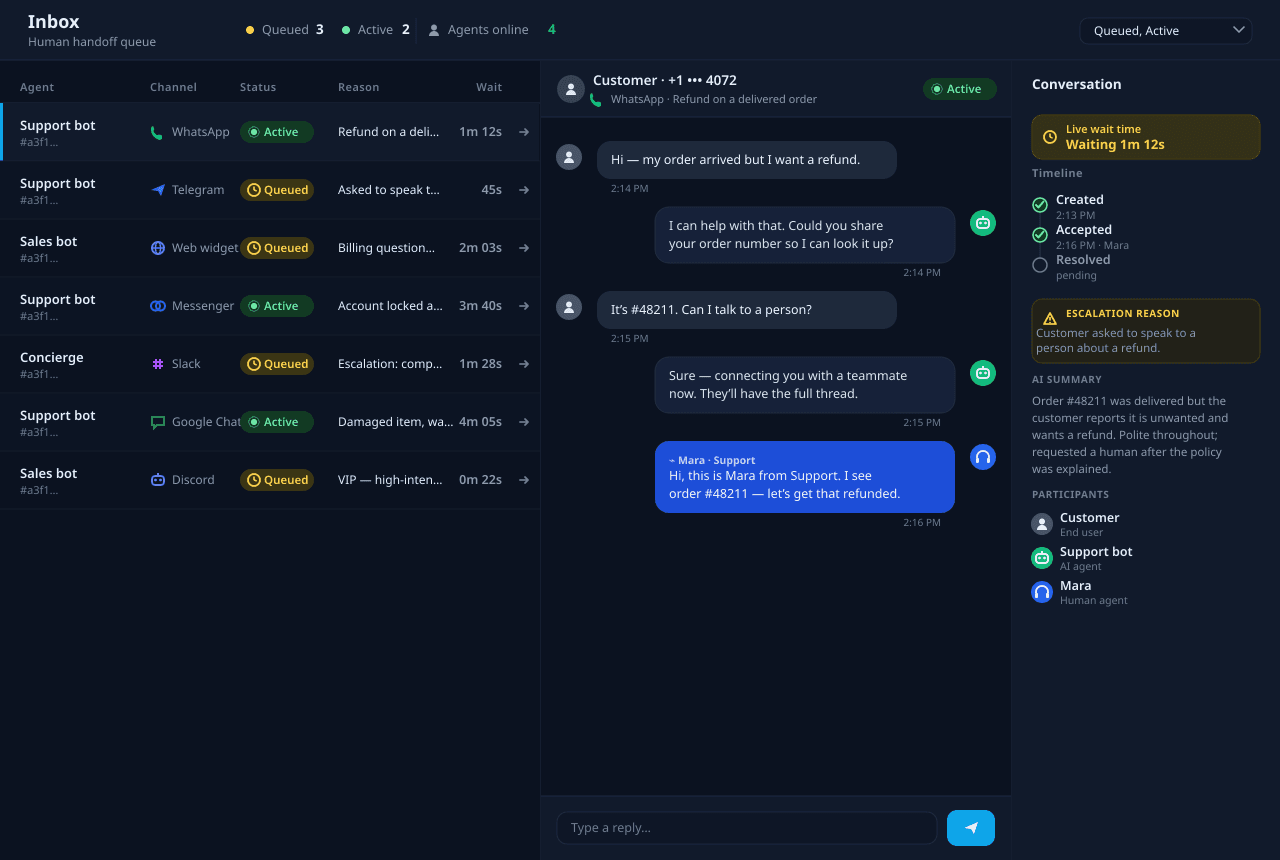Click the Active status of Google Chat row
The width and height of the screenshot is (1280, 860).
277,422
